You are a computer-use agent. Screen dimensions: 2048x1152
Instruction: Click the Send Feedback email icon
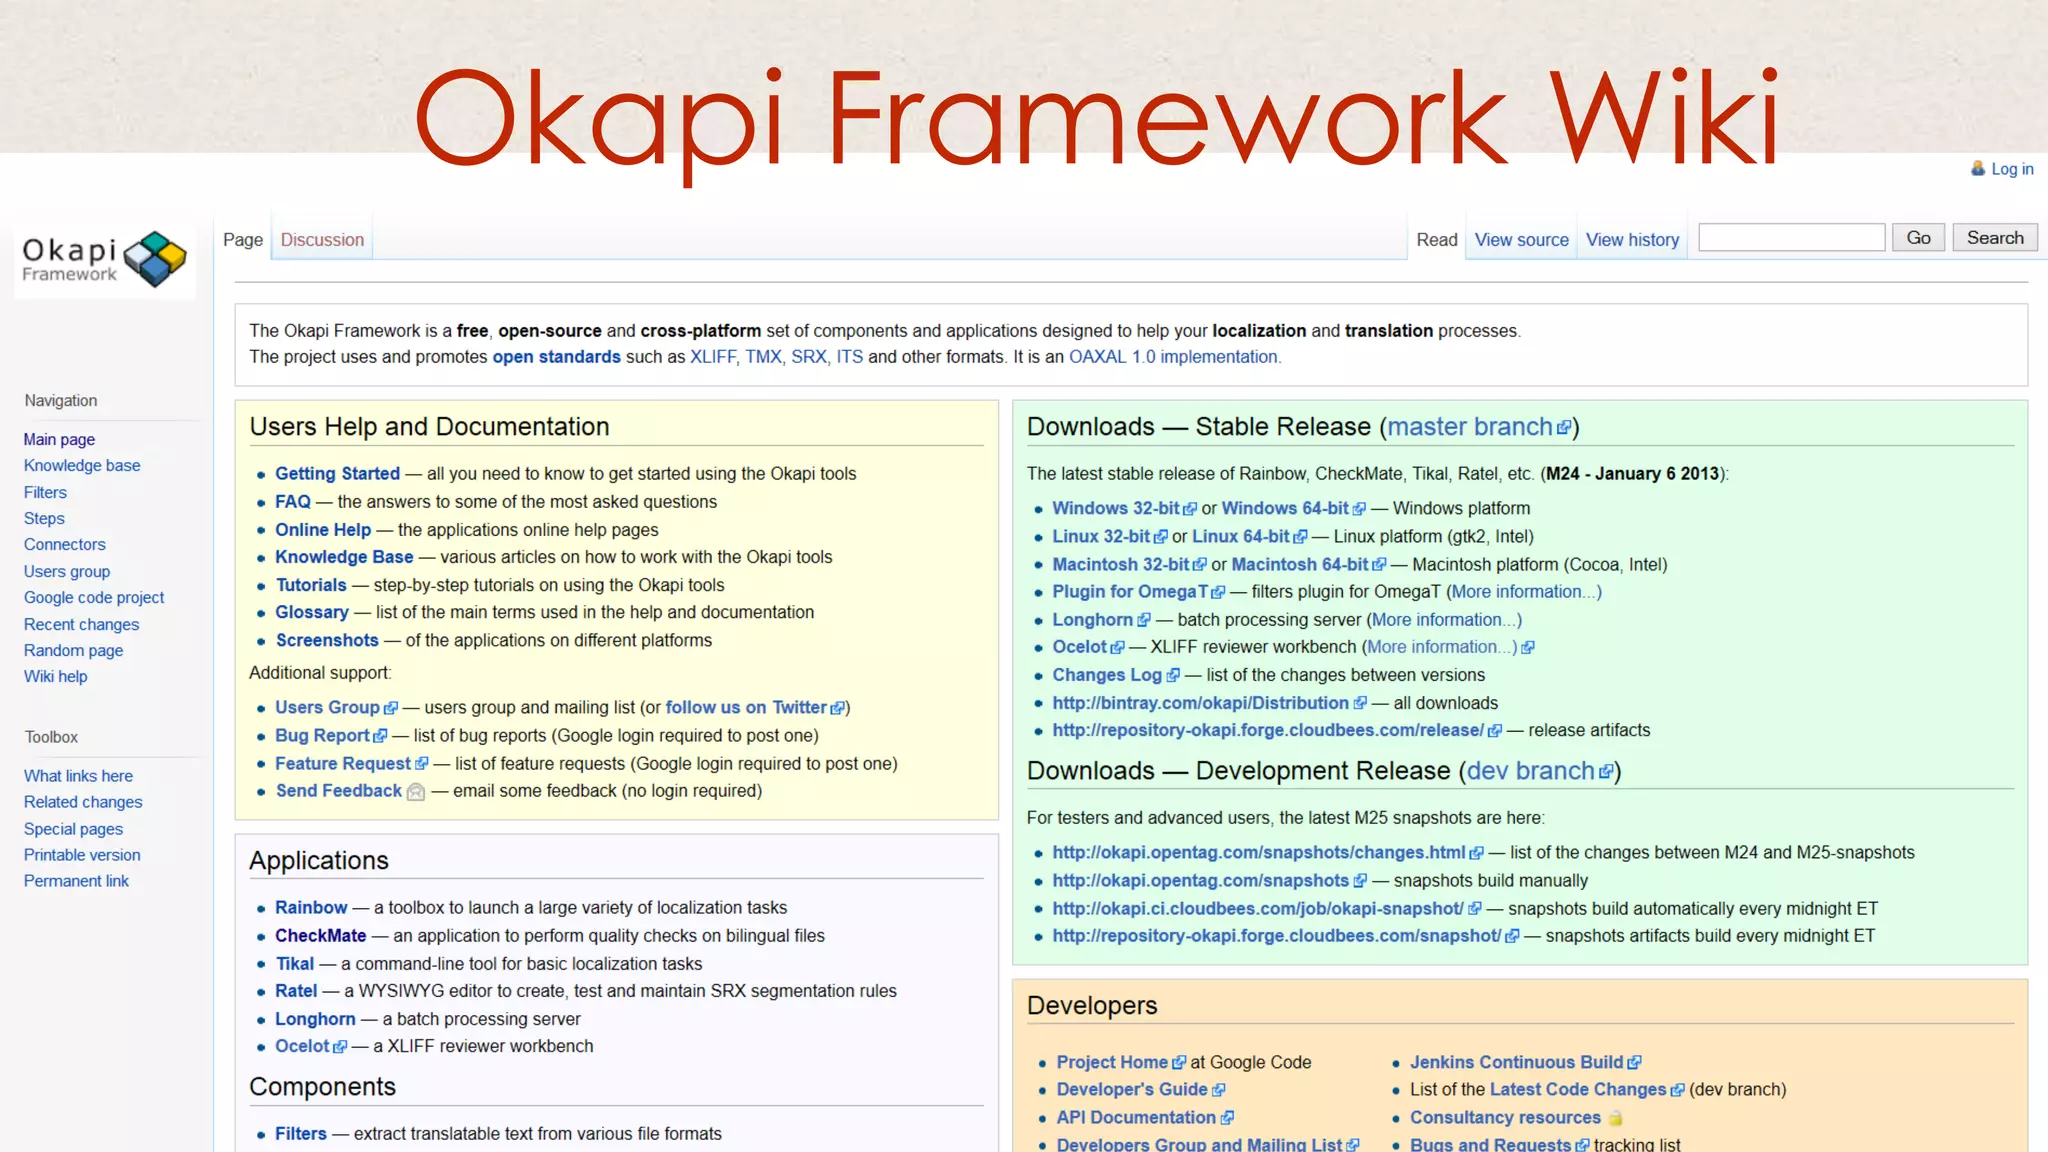tap(416, 792)
